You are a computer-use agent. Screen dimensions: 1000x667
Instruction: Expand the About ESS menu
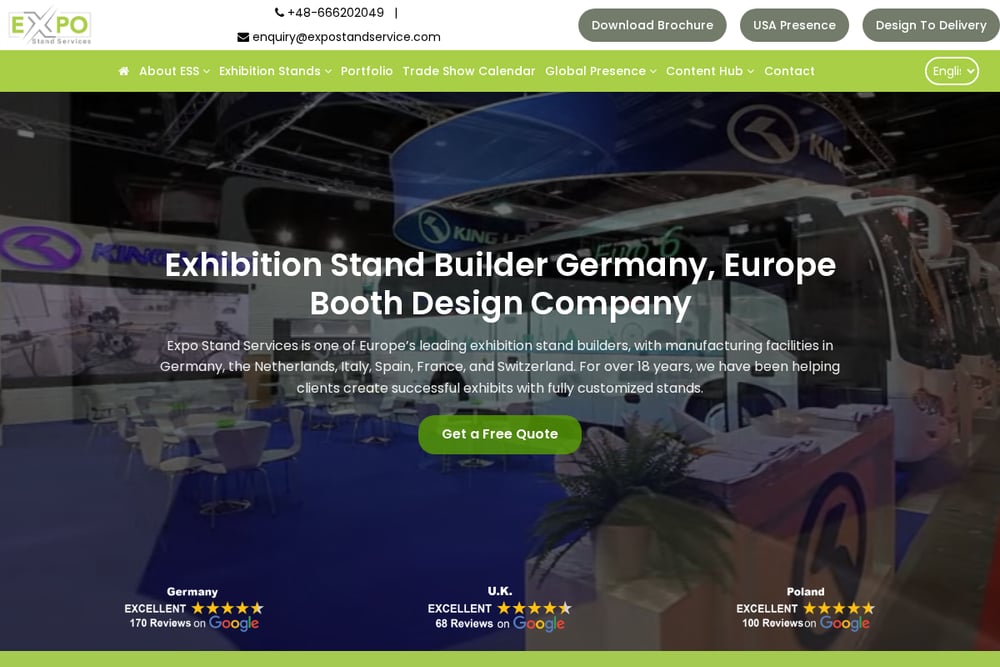tap(174, 71)
